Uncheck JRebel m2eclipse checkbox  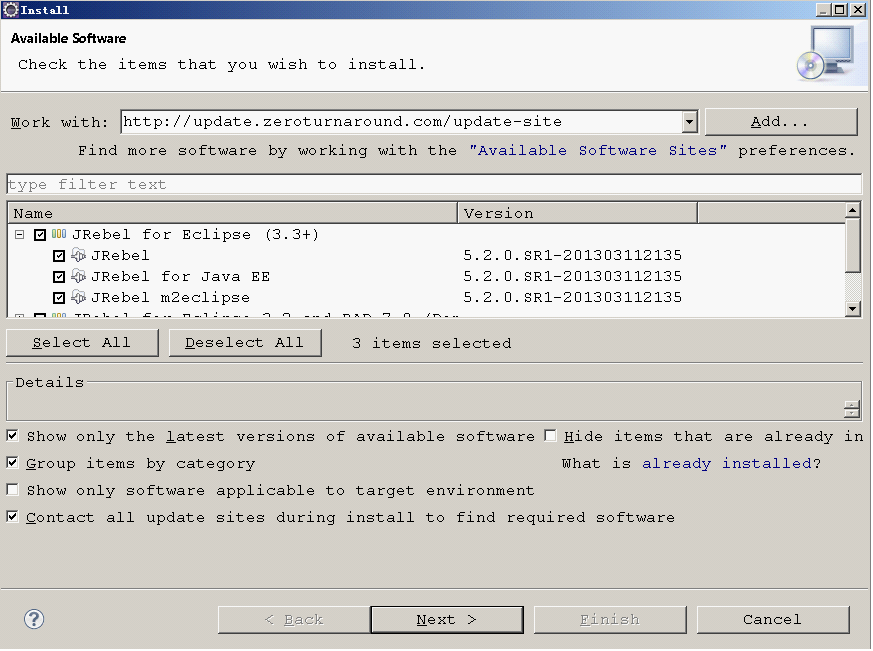click(x=59, y=298)
